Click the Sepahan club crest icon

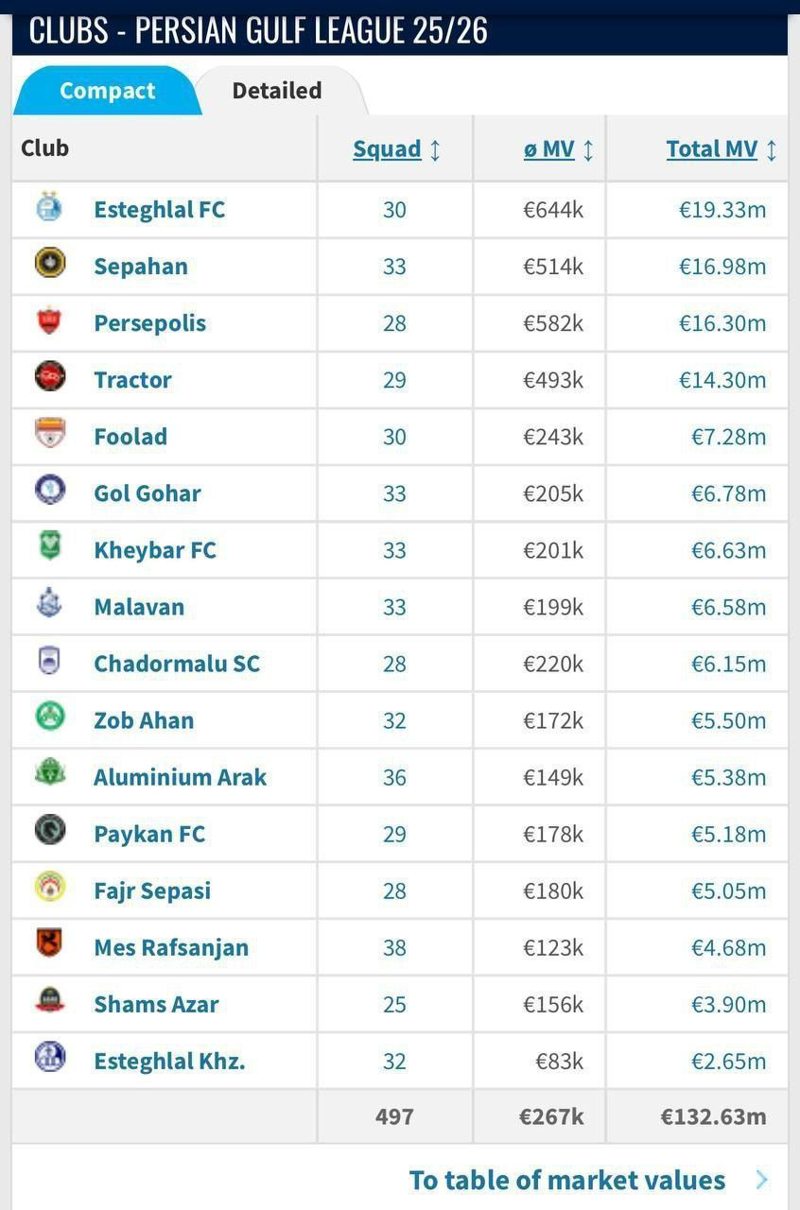50,265
